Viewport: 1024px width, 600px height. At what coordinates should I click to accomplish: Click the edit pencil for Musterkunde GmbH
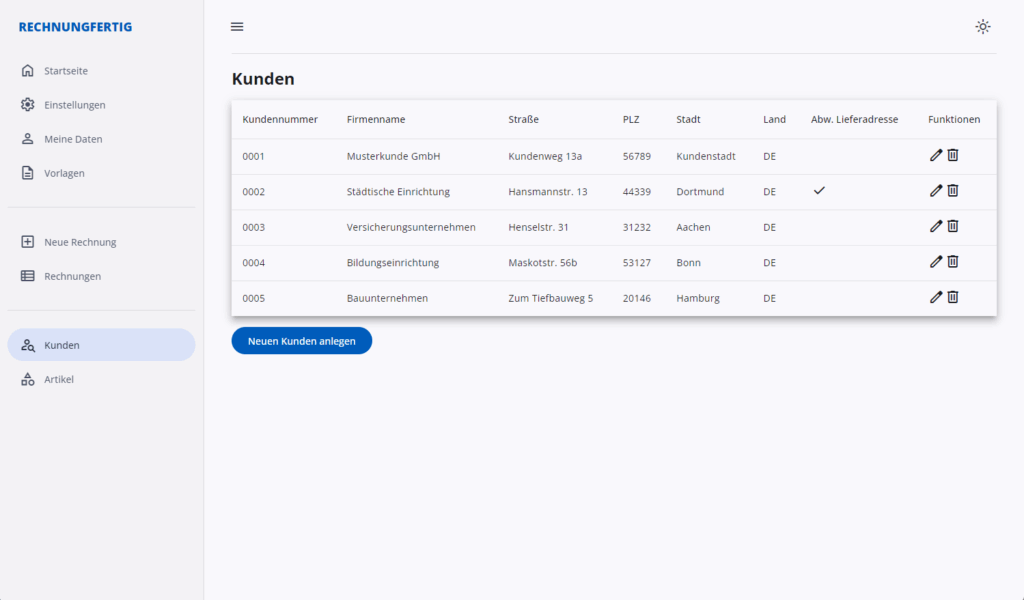pos(936,155)
